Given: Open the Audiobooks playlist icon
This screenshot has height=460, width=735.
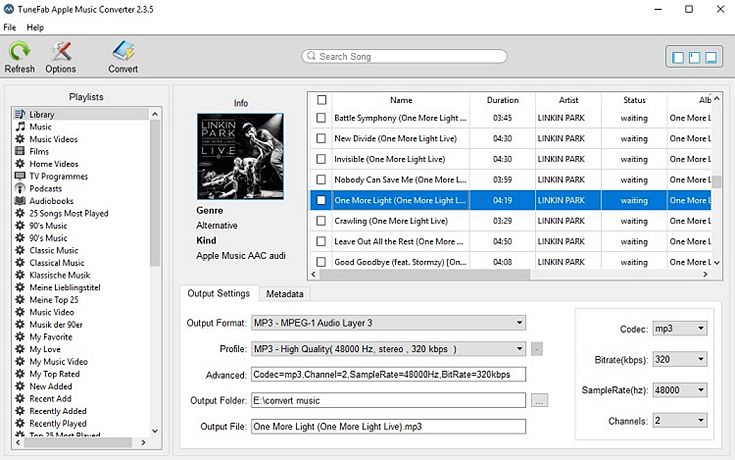Looking at the screenshot, I should [20, 200].
